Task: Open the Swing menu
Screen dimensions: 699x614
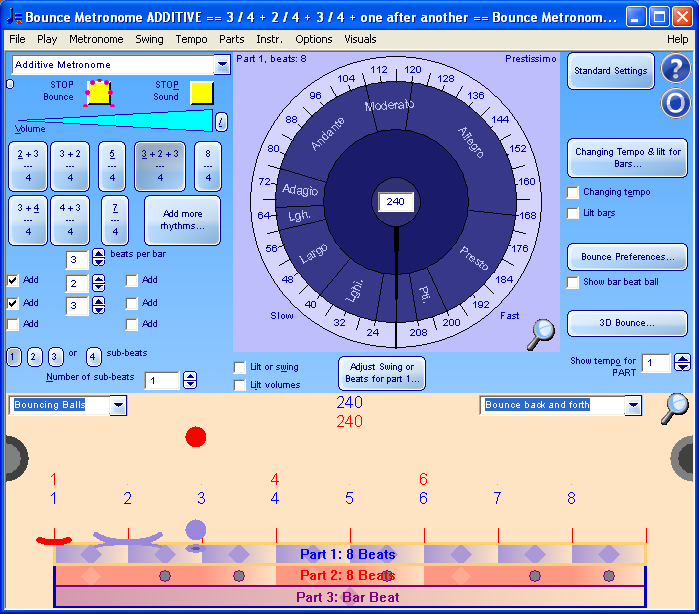Action: coord(149,39)
